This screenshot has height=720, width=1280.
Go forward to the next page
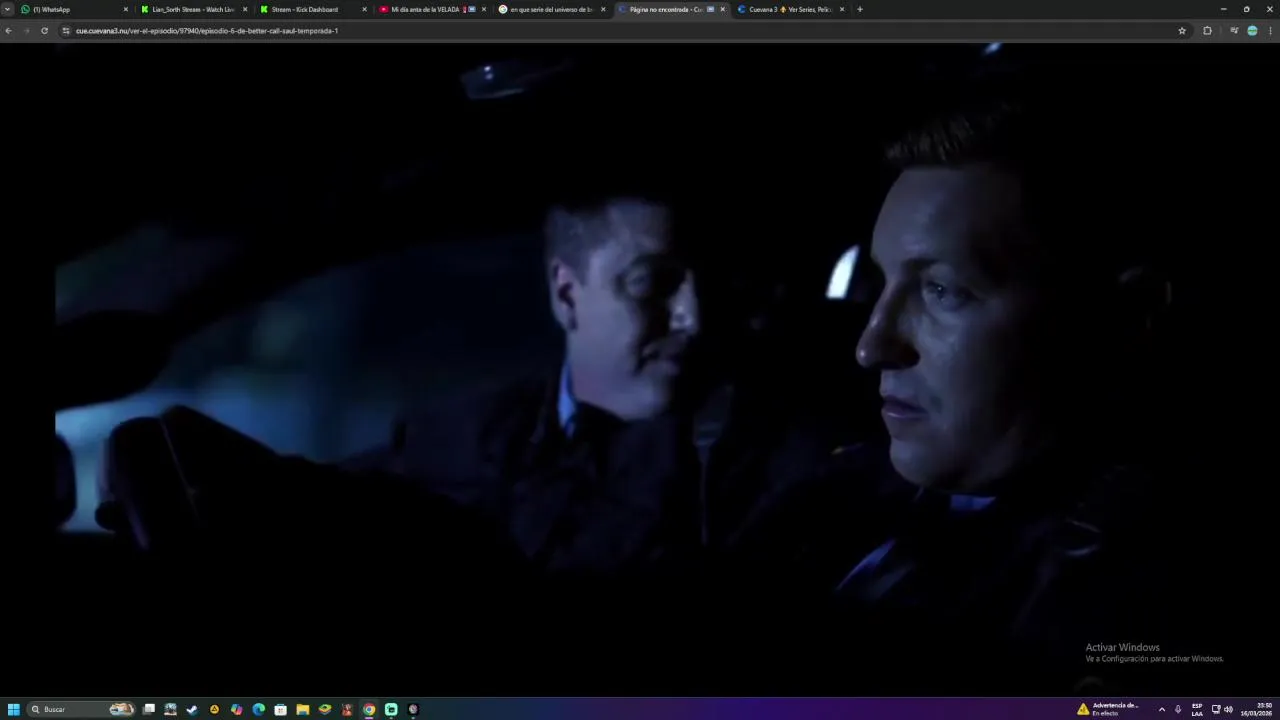point(26,31)
